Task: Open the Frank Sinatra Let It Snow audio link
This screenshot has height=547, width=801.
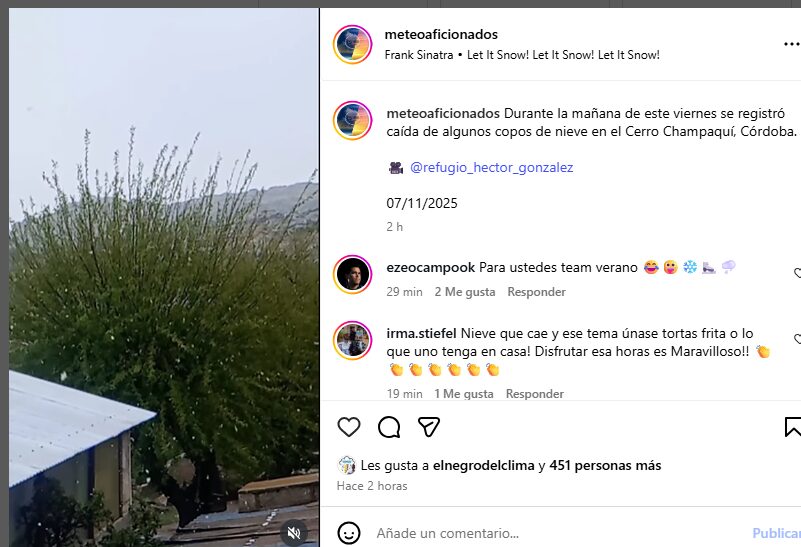Action: (x=522, y=55)
